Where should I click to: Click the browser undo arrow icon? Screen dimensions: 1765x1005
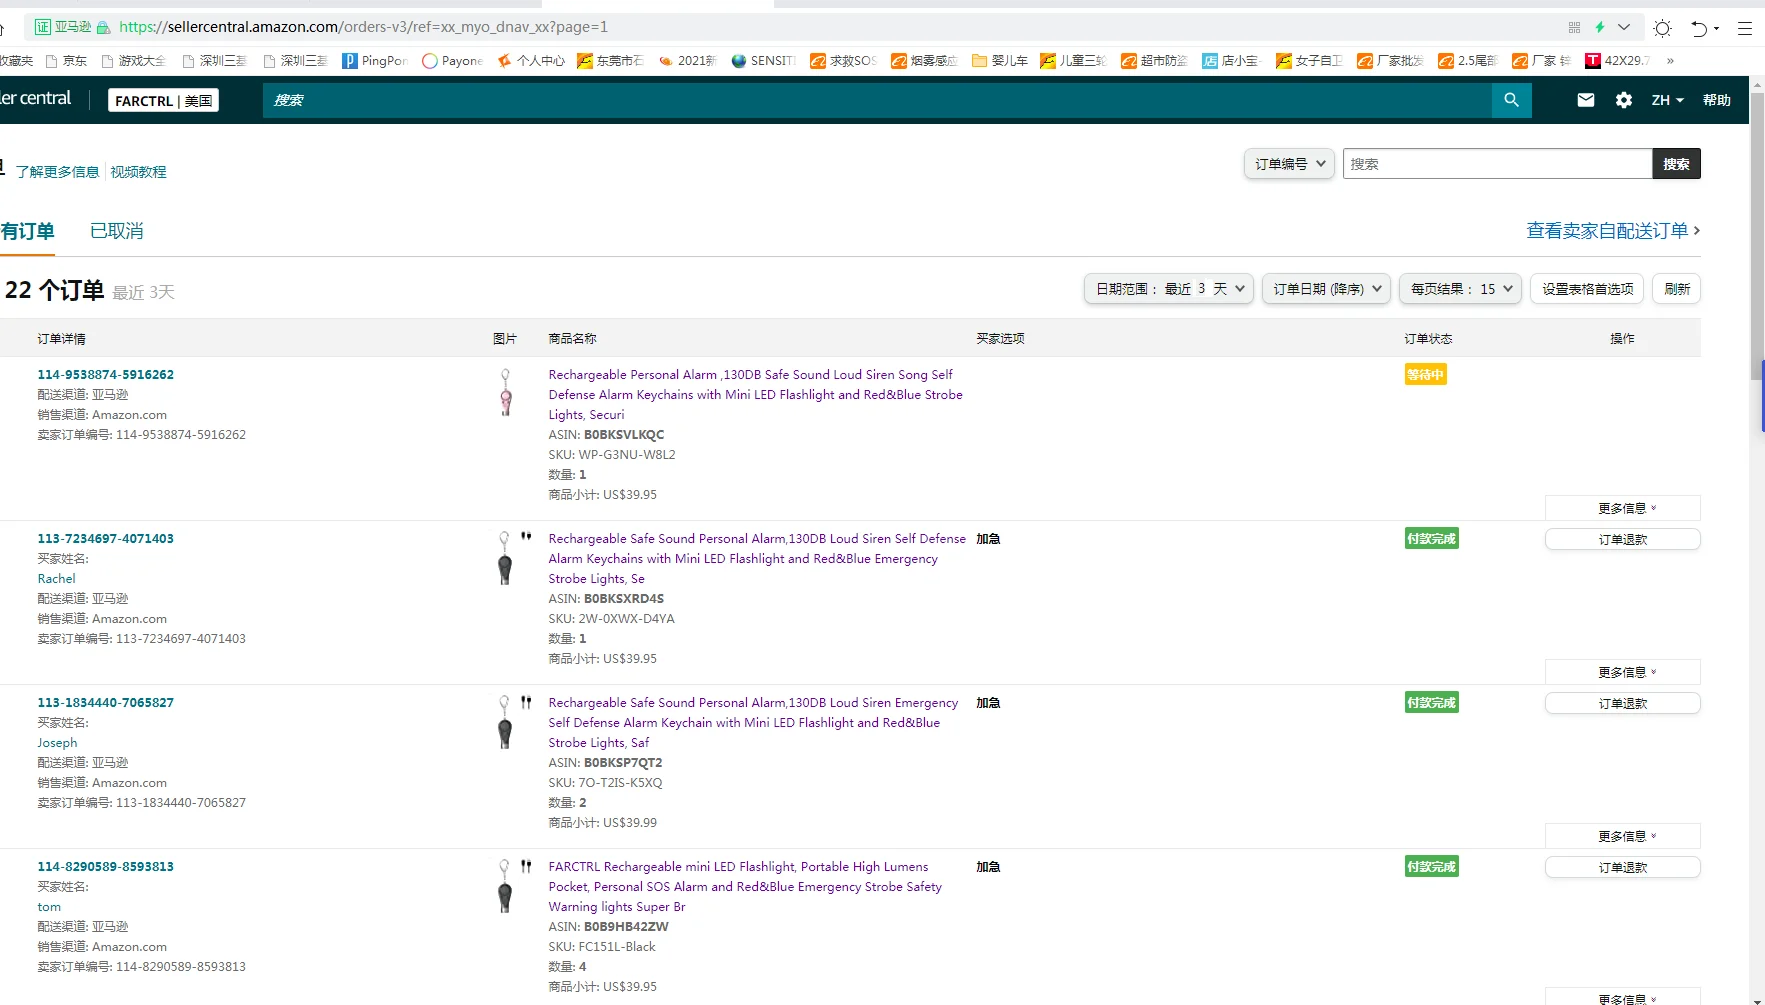[x=1698, y=28]
